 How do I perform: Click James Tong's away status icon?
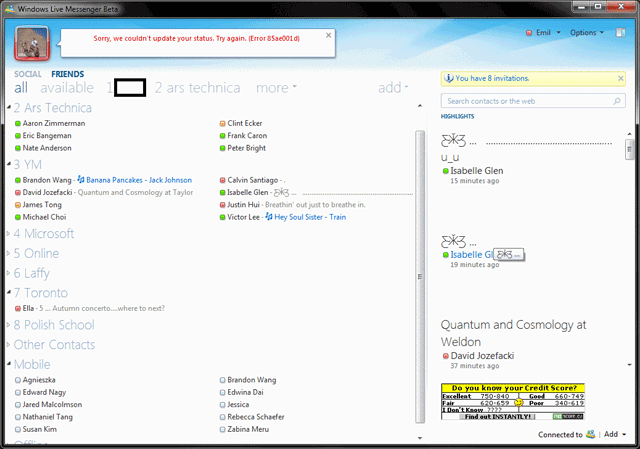click(18, 204)
